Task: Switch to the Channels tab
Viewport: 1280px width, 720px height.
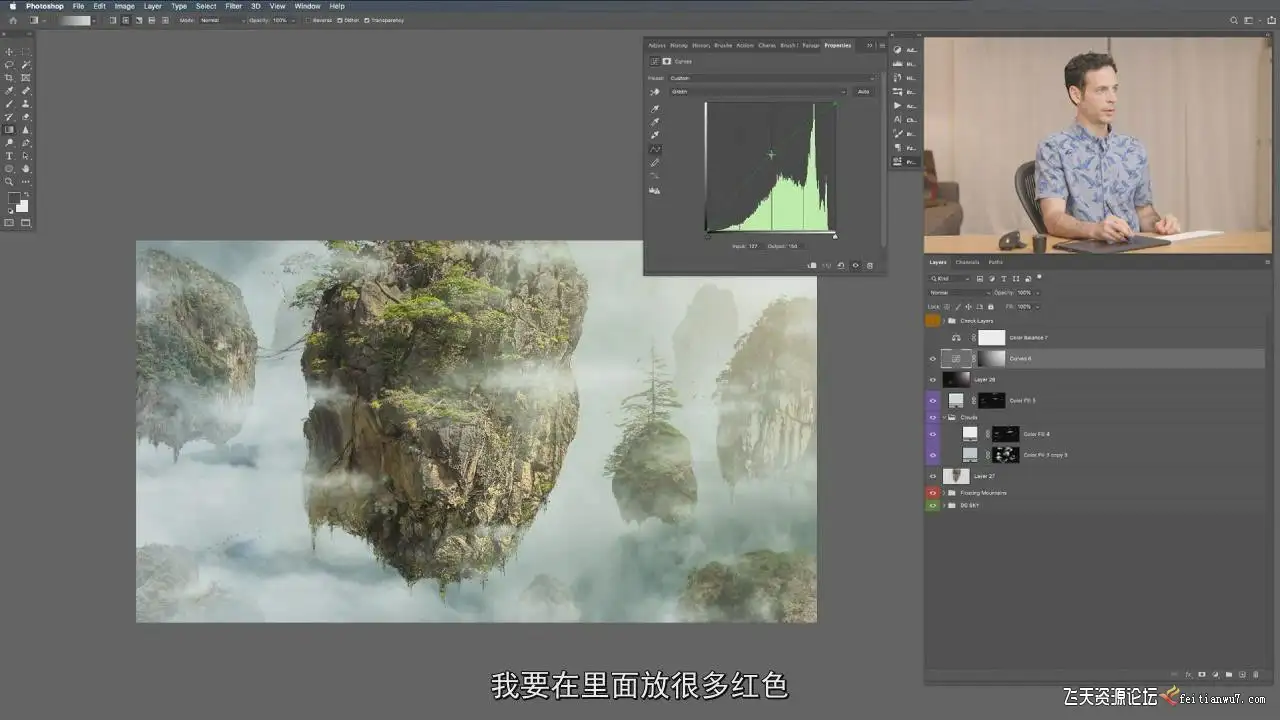Action: click(x=967, y=262)
